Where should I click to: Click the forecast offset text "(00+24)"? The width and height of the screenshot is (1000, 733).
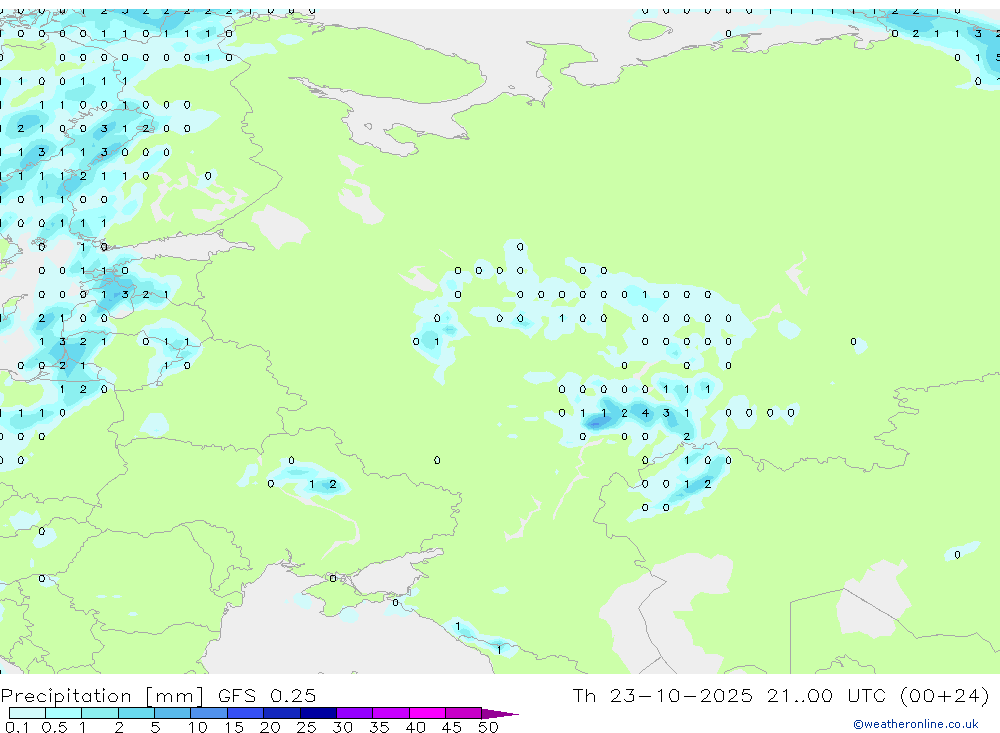[x=945, y=696]
